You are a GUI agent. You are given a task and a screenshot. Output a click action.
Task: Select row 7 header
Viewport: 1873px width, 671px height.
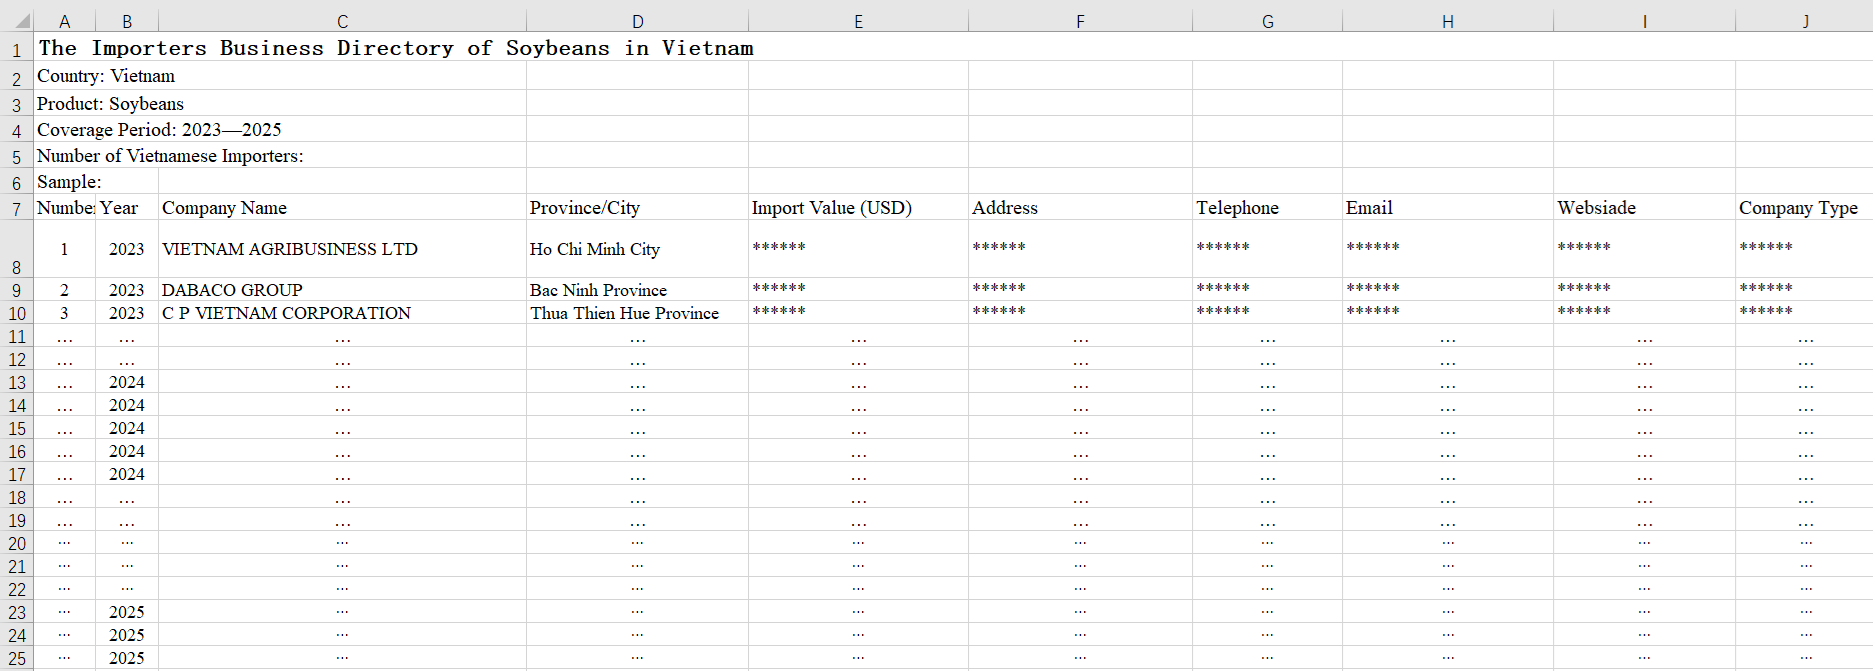[16, 209]
